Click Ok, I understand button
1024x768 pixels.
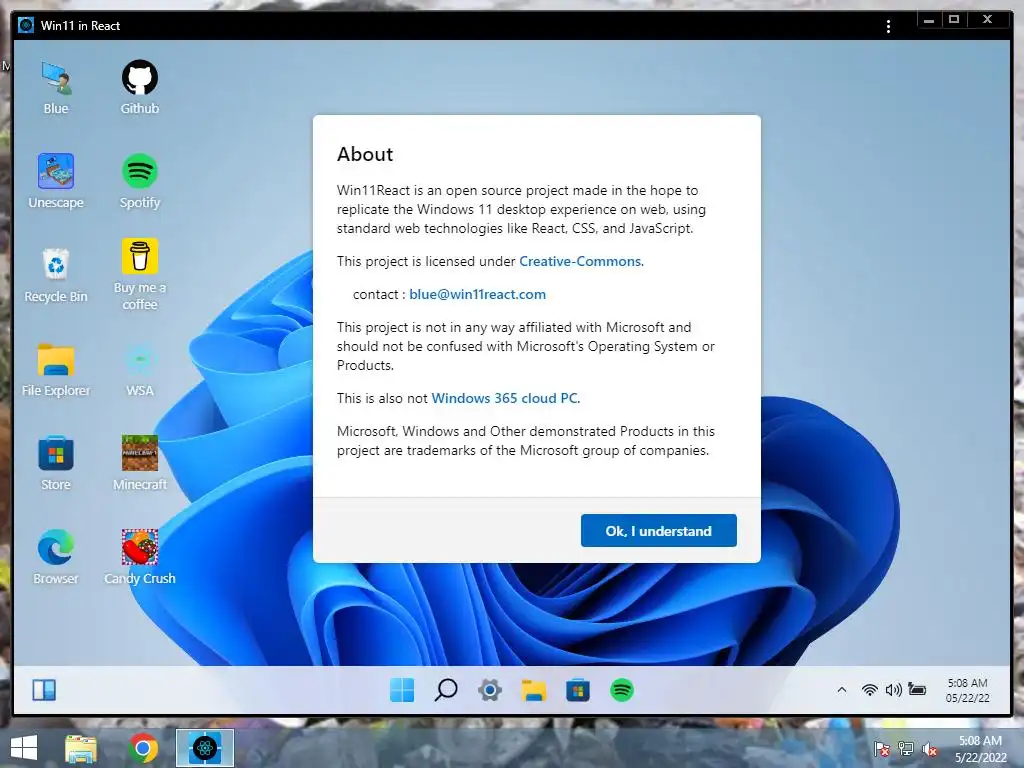[x=658, y=530]
